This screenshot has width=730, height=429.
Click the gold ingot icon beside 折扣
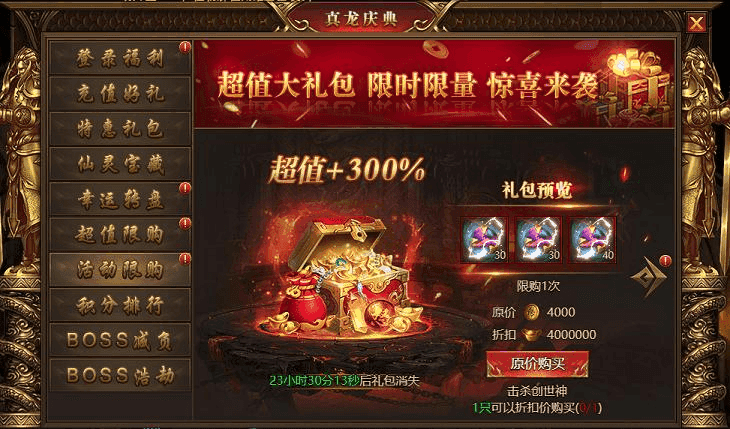coord(532,334)
